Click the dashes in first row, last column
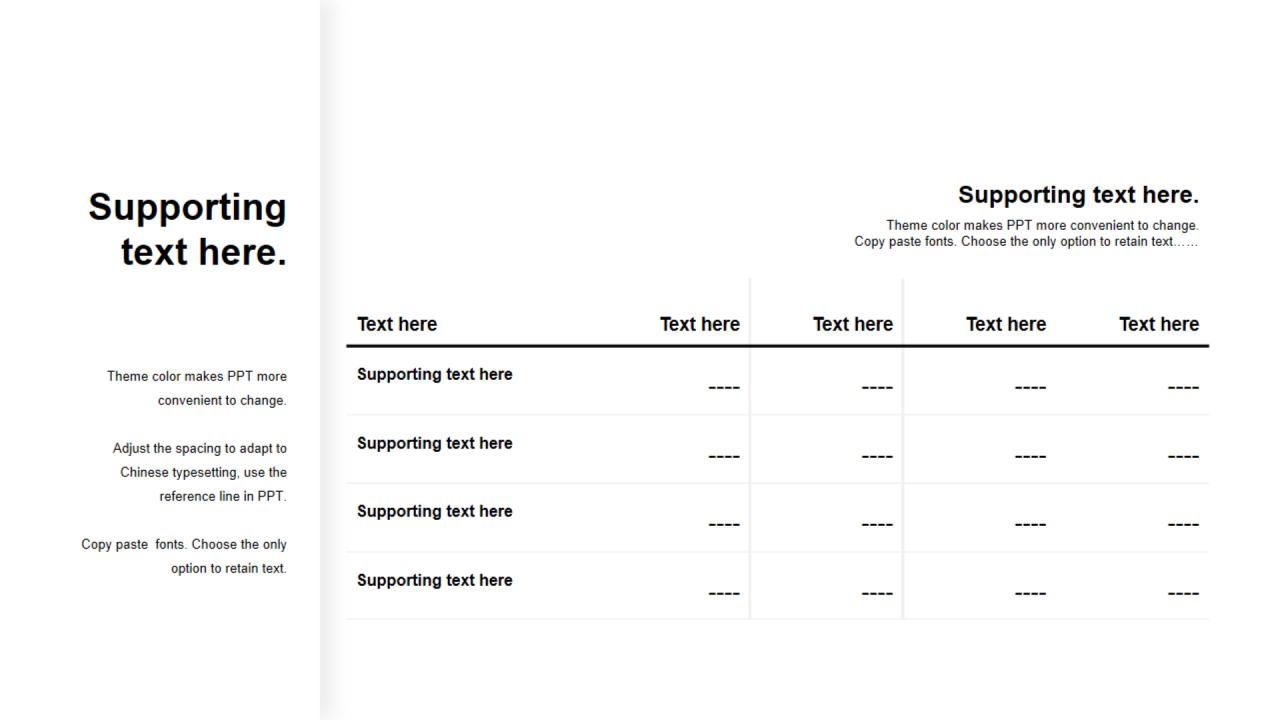Image resolution: width=1280 pixels, height=720 pixels. pyautogui.click(x=1183, y=387)
